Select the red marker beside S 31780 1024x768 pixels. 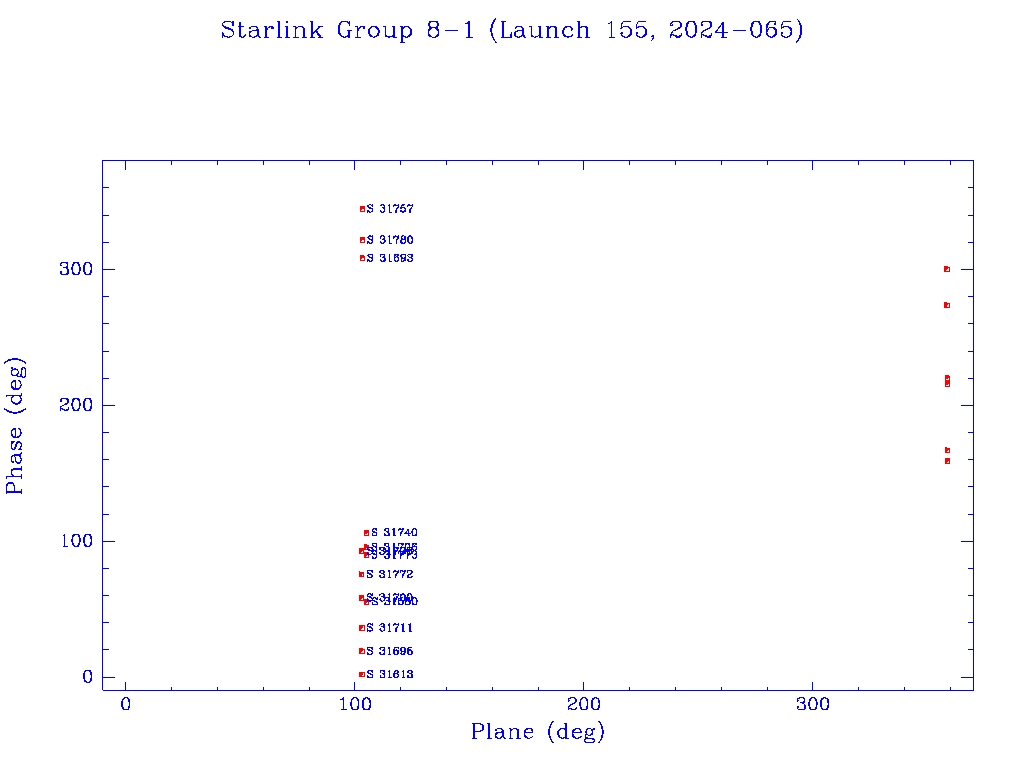tap(362, 240)
